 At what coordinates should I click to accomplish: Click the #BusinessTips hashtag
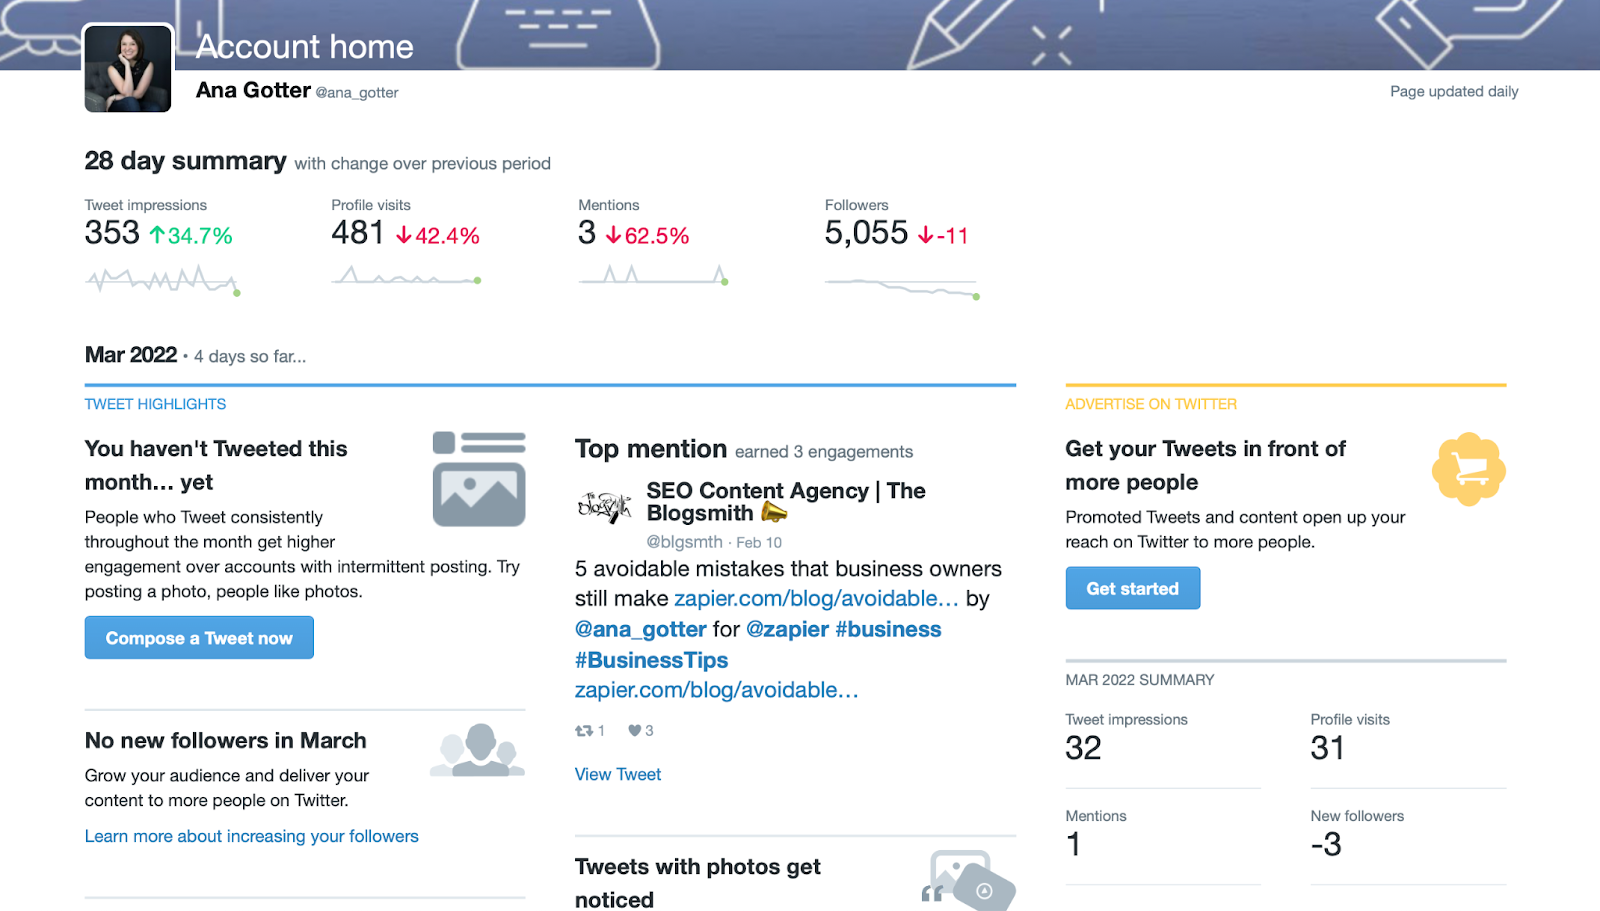(651, 659)
